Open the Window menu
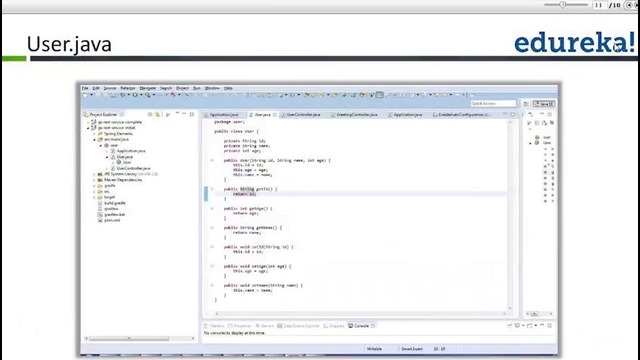 pyautogui.click(x=212, y=88)
